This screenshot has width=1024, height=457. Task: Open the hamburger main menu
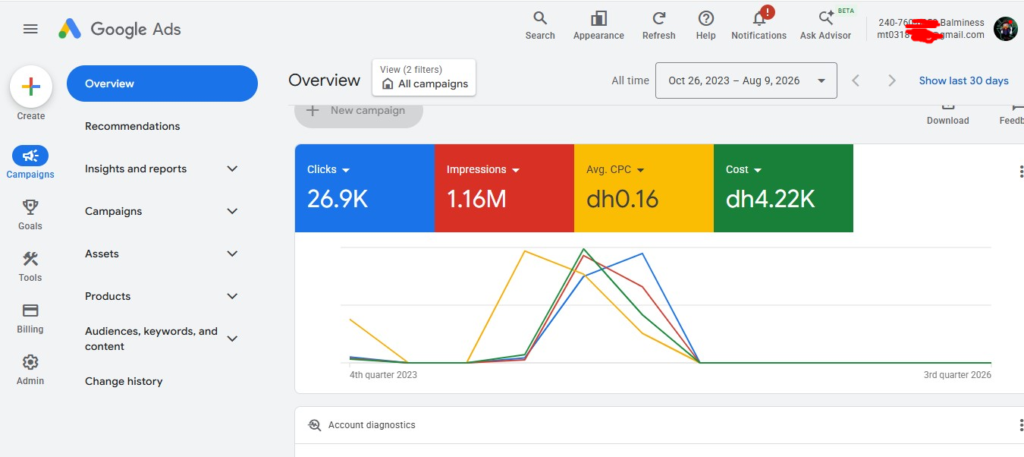click(30, 29)
